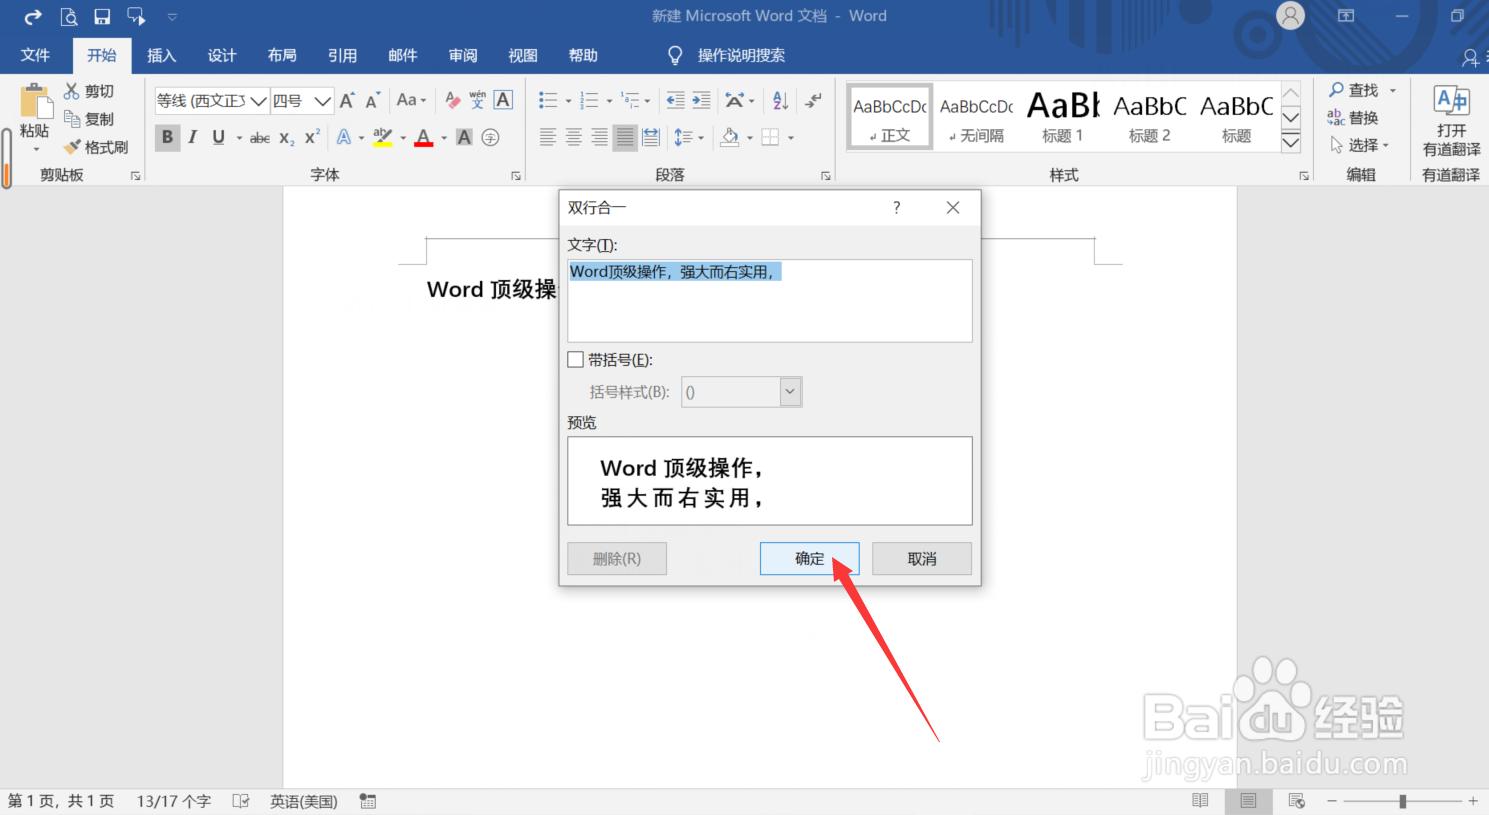Toggle the character shading icon
Viewport: 1489px width, 815px height.
pos(464,137)
